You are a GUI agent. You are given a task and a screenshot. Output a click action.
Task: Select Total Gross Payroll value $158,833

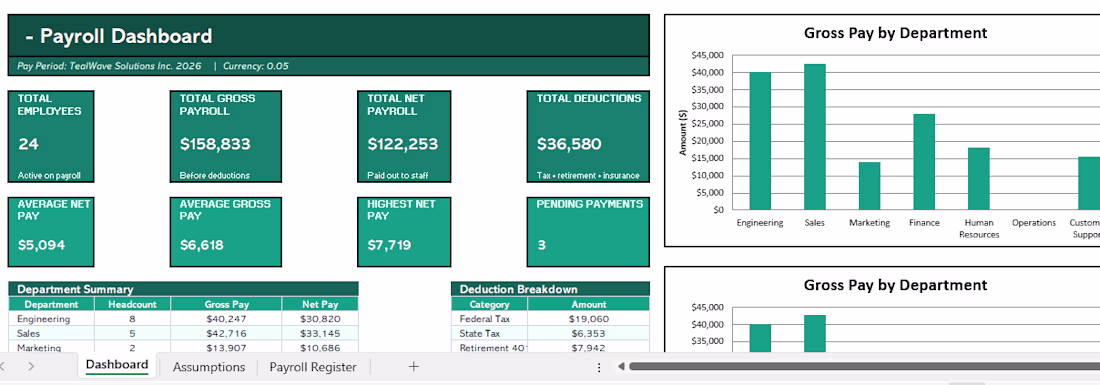(215, 144)
